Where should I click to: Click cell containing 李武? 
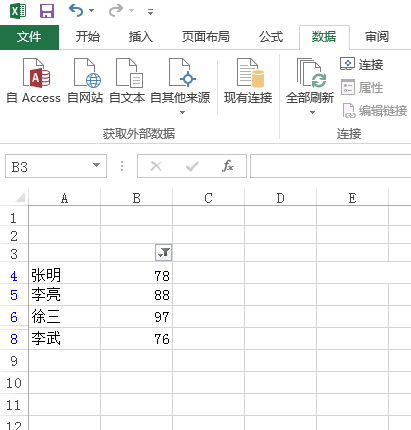click(x=65, y=339)
